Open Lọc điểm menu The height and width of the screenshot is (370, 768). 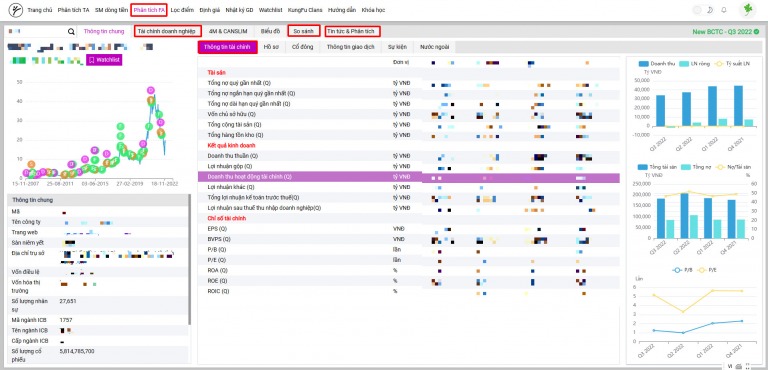pyautogui.click(x=182, y=10)
